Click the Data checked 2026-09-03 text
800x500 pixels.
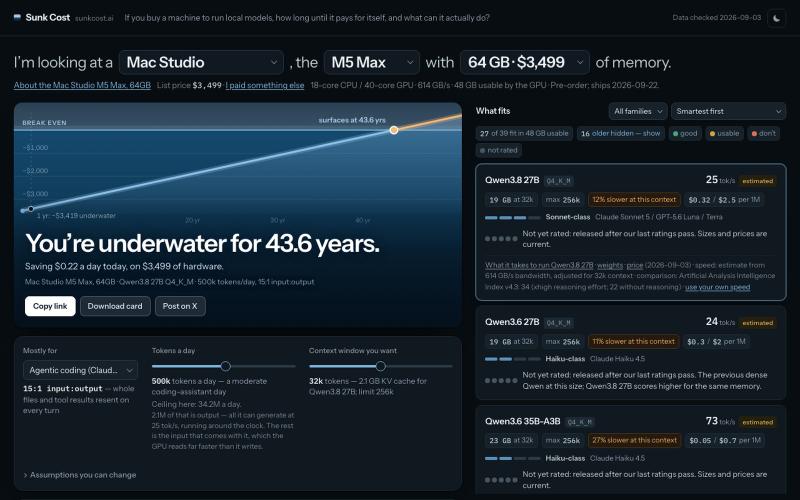(716, 18)
